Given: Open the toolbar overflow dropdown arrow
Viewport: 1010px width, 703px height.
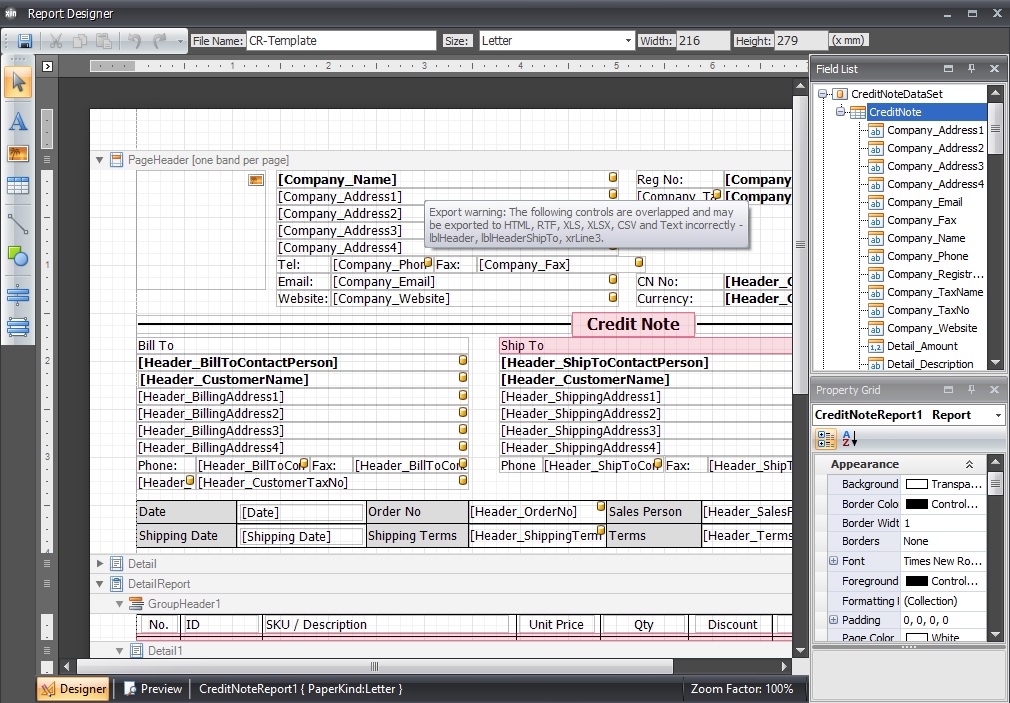Looking at the screenshot, I should click(180, 42).
